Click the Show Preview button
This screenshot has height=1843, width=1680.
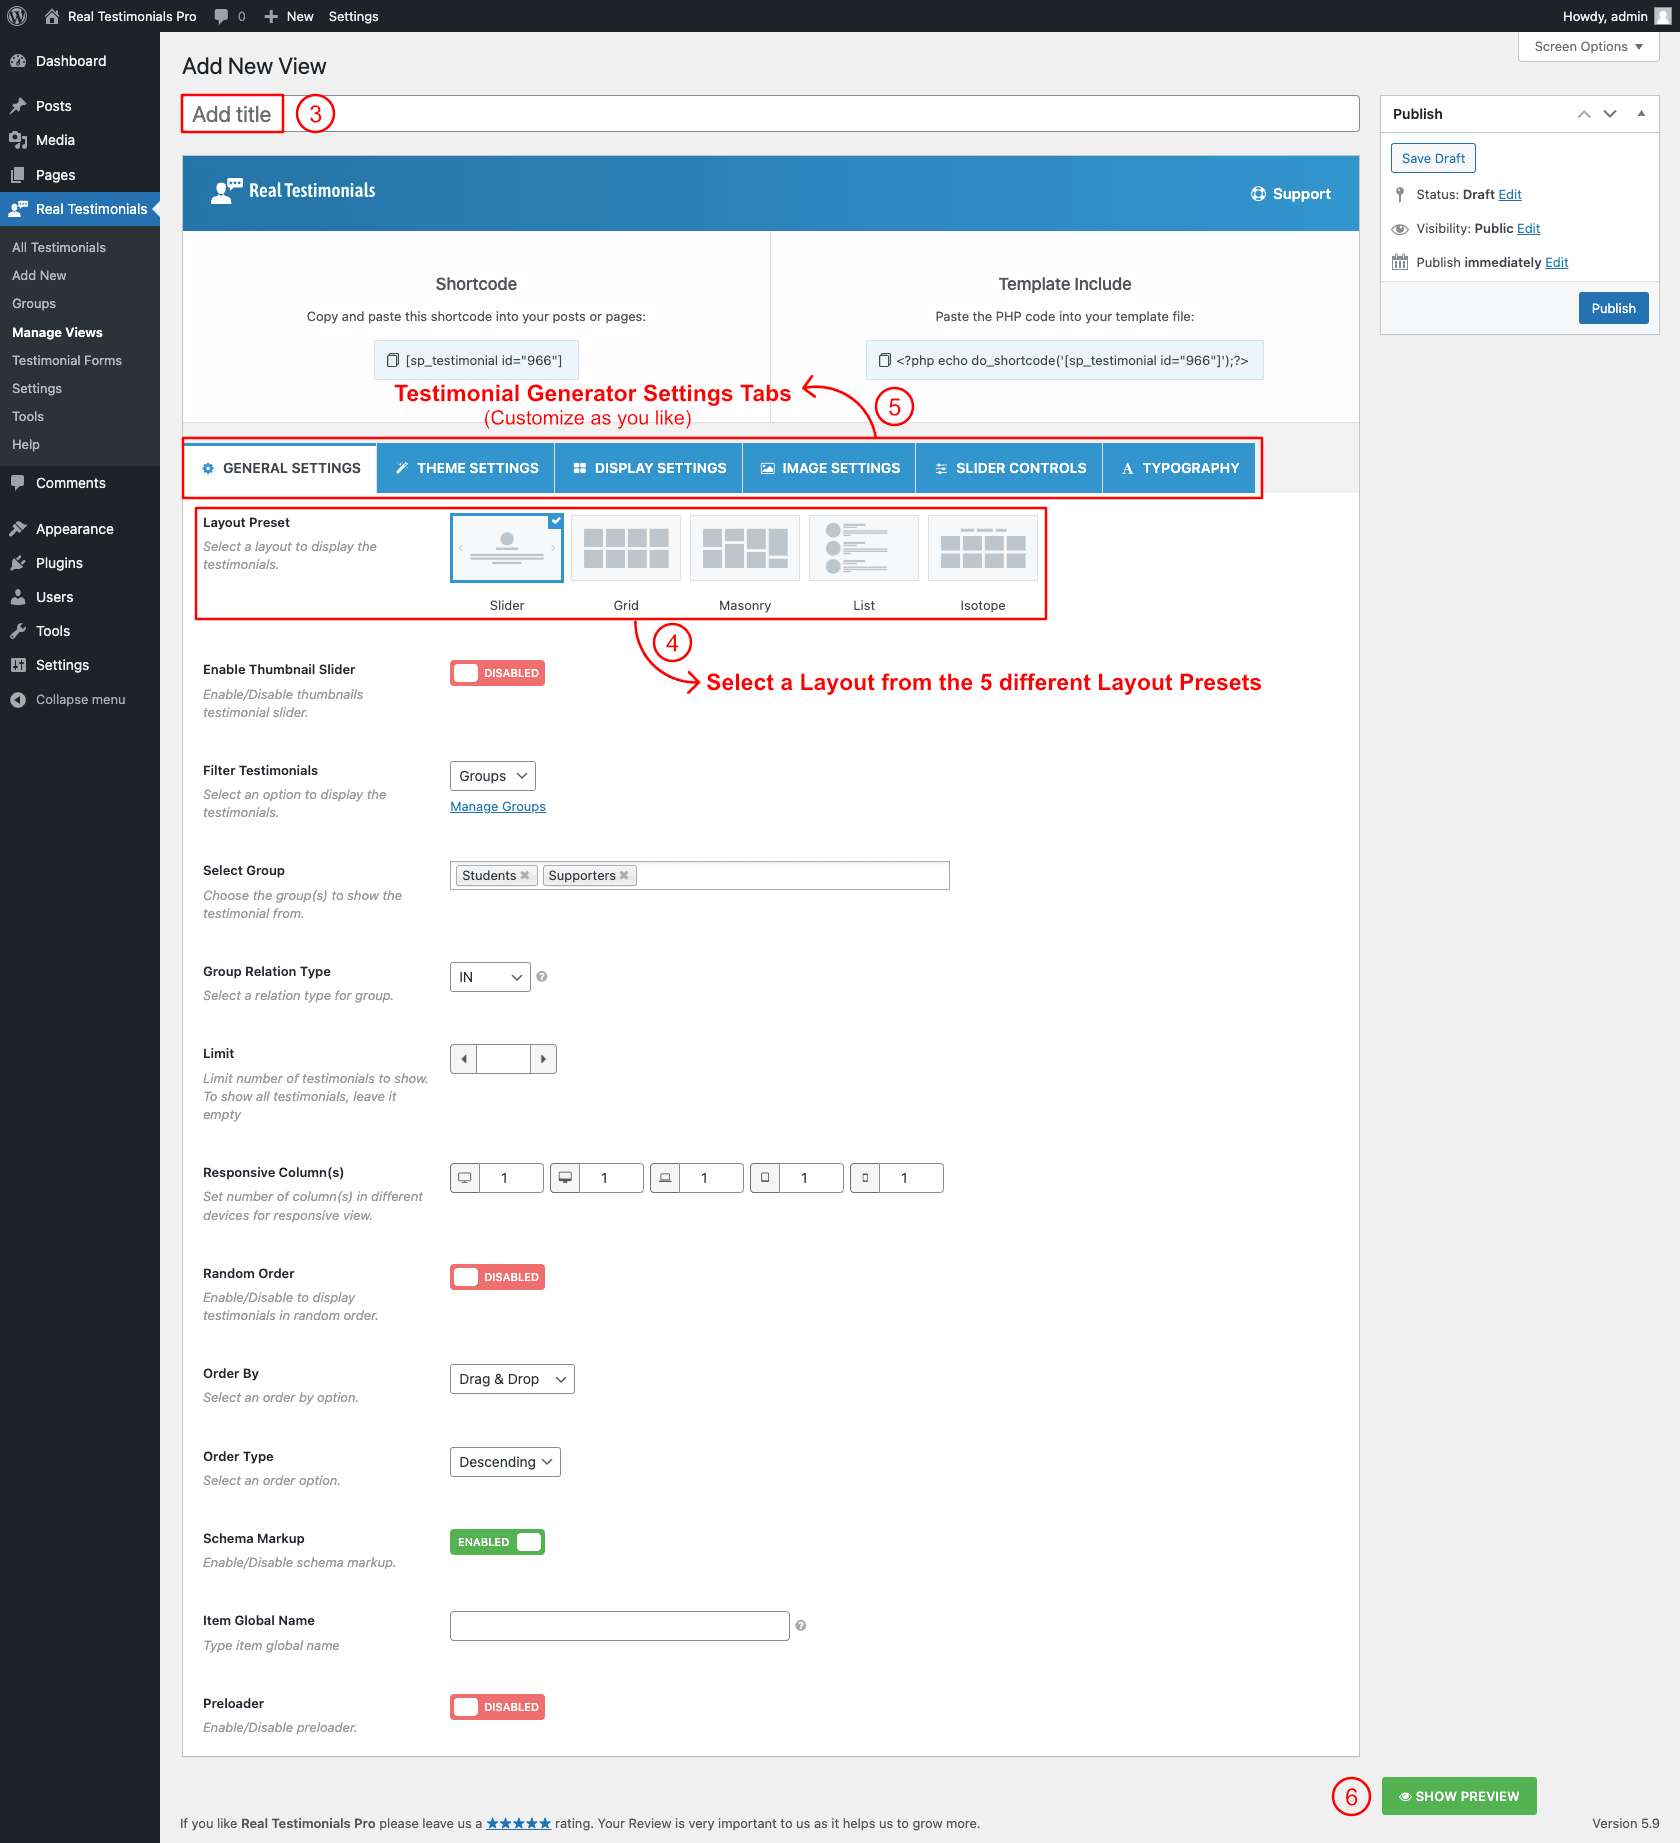[1459, 1796]
